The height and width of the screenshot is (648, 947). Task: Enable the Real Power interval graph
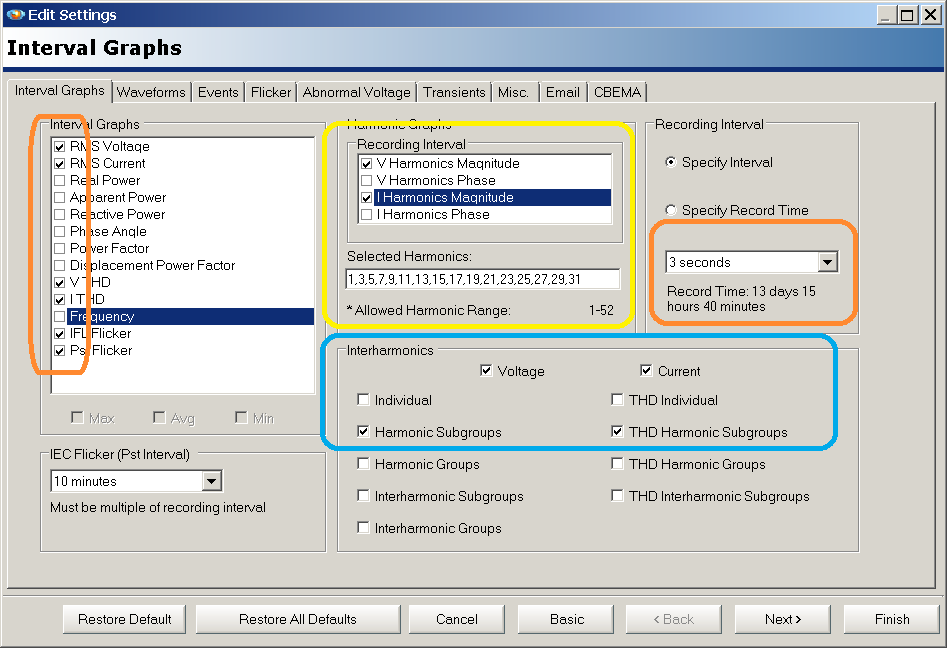(x=60, y=180)
